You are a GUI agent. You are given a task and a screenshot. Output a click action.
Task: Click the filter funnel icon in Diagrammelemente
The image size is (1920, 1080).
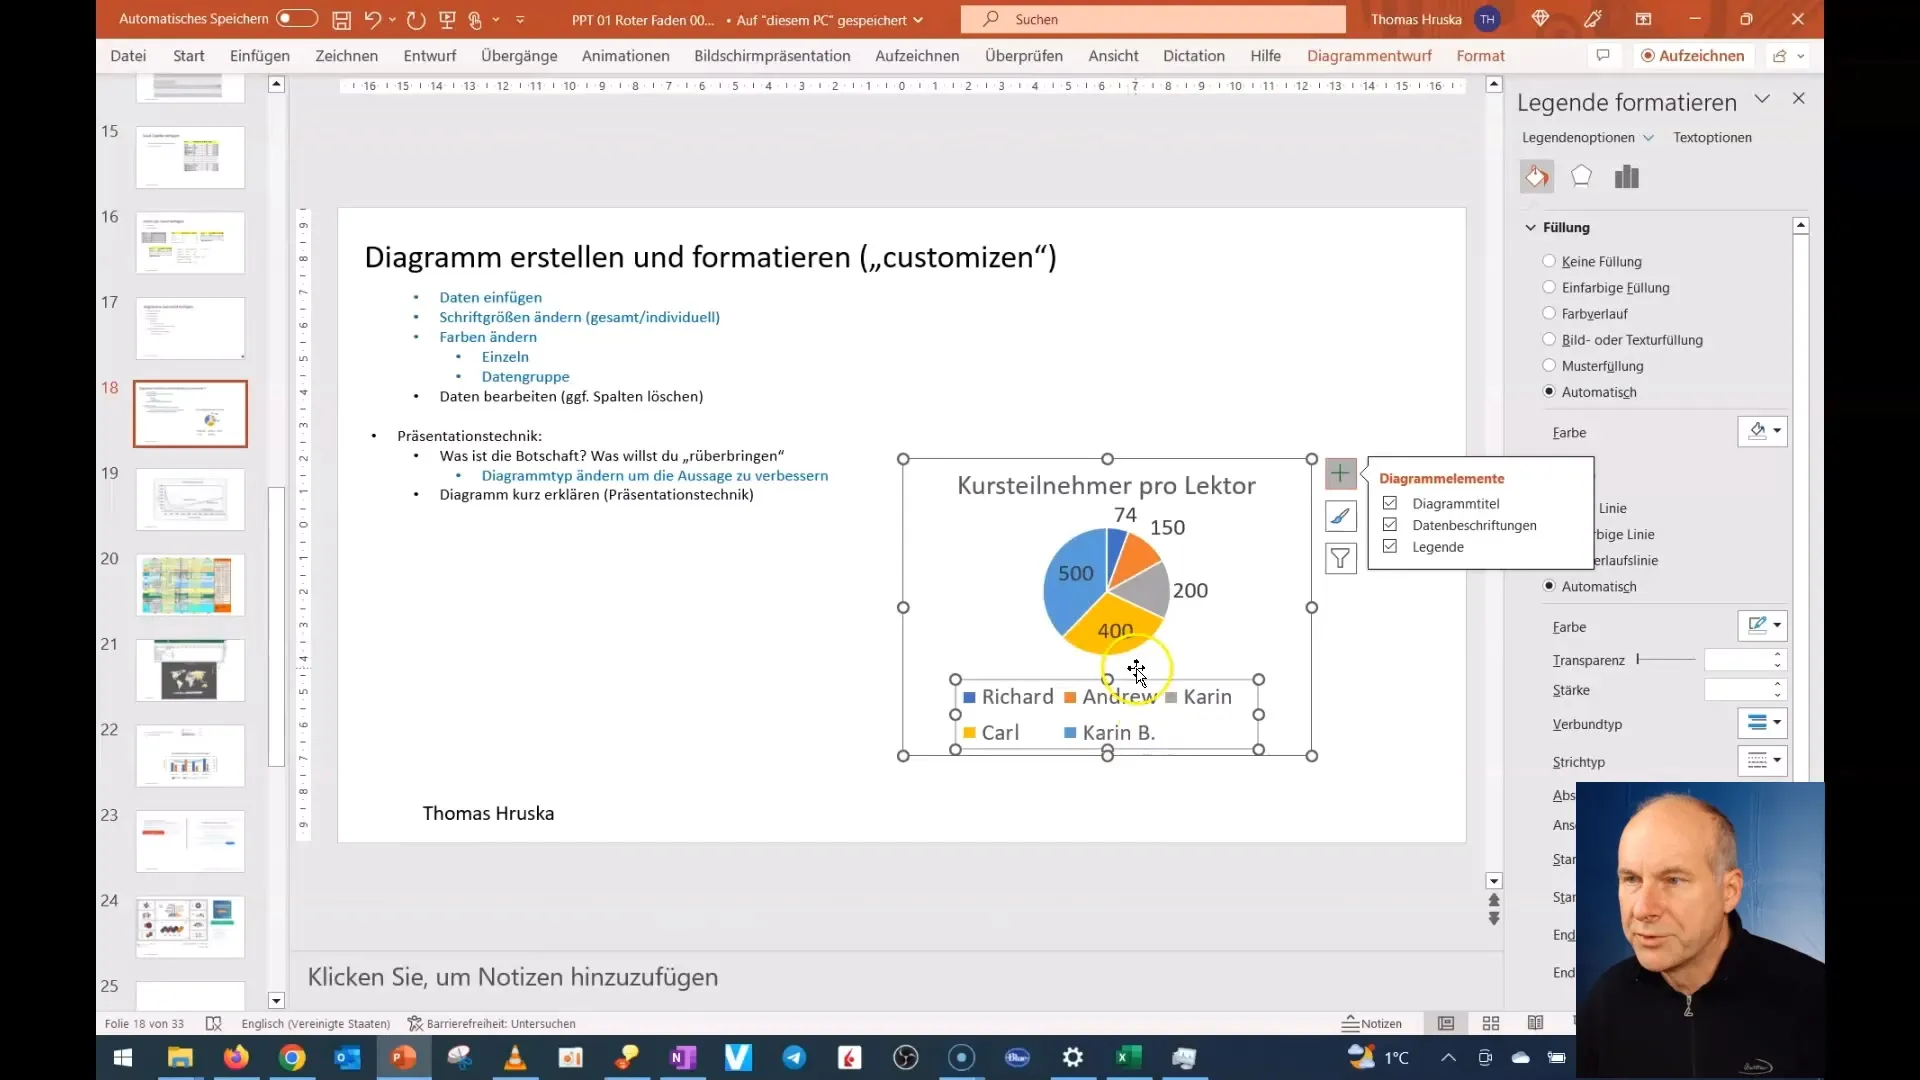tap(1340, 558)
